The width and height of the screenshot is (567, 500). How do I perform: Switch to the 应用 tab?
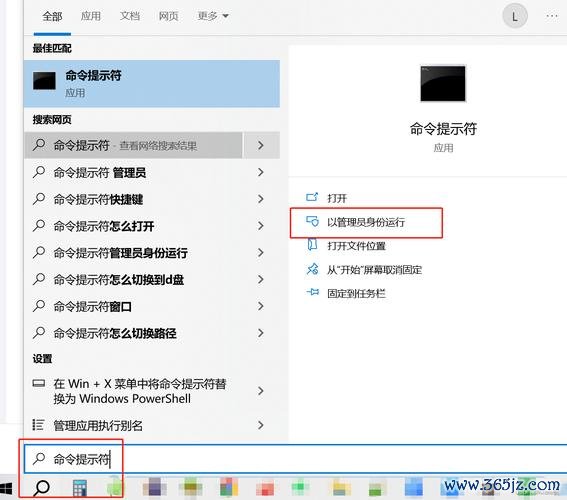pyautogui.click(x=90, y=16)
